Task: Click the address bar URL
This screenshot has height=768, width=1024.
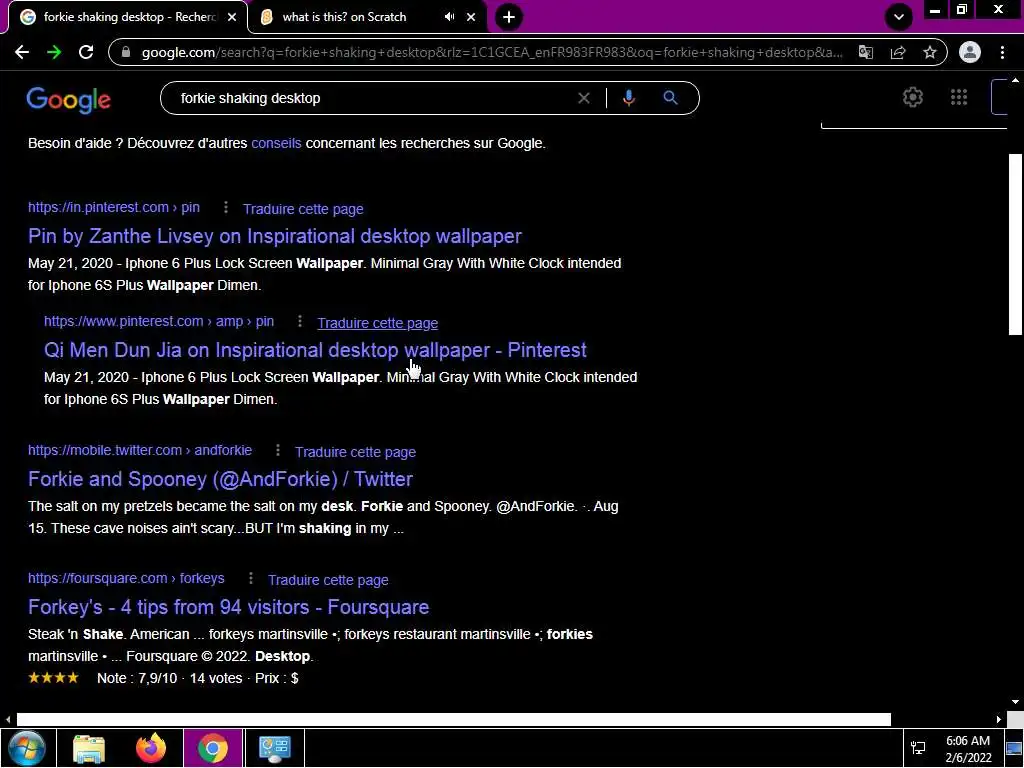Action: (x=492, y=52)
